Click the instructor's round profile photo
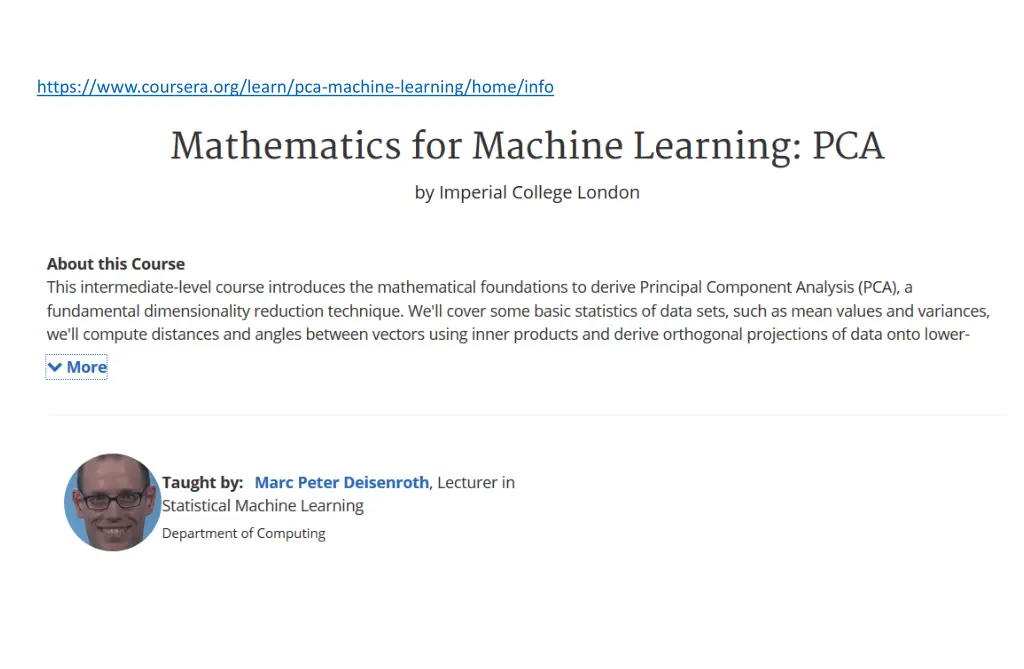 112,502
